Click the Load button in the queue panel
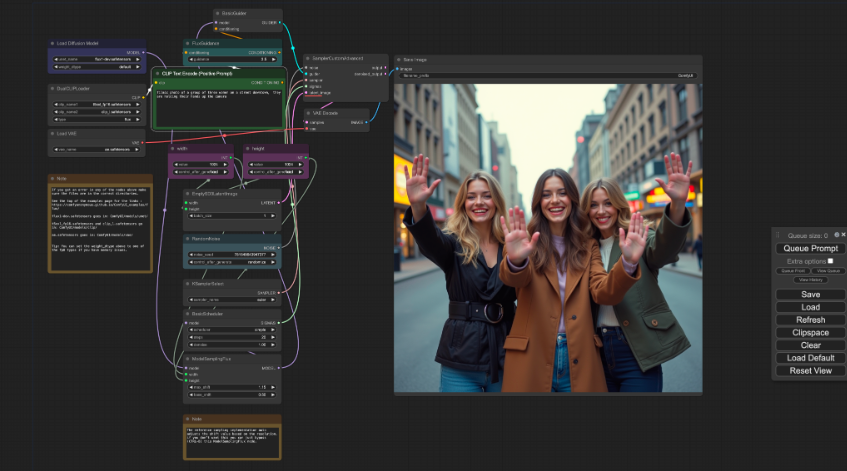The image size is (847, 471). pos(810,307)
